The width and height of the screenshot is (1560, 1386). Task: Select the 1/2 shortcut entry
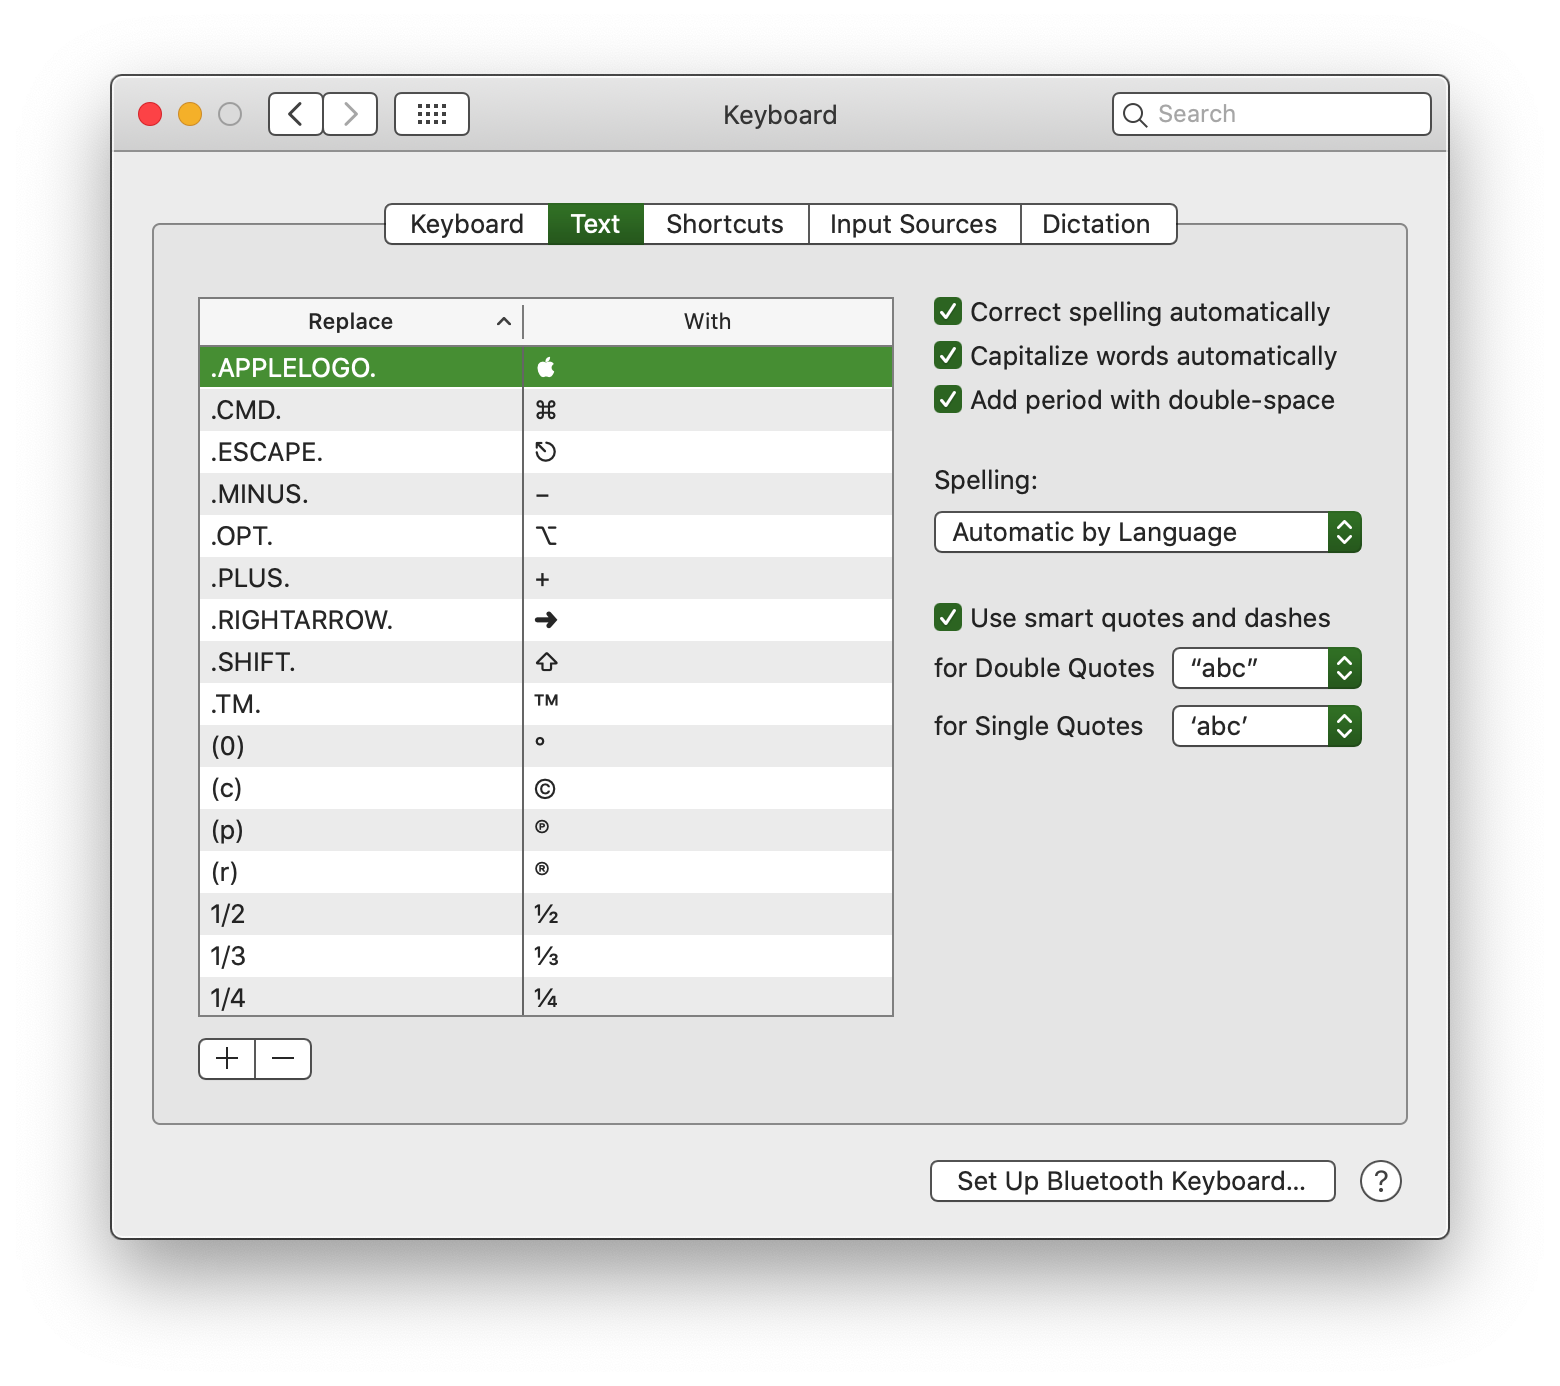tap(361, 914)
